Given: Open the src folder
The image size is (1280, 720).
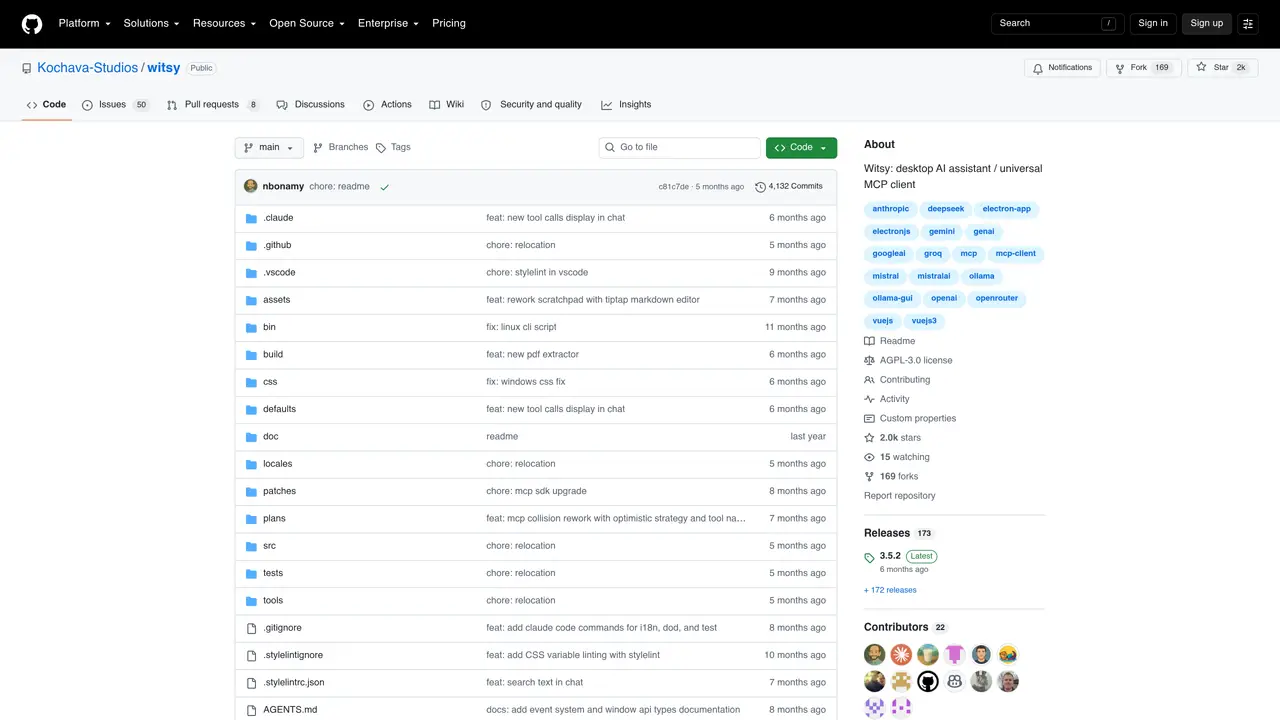Looking at the screenshot, I should (269, 546).
